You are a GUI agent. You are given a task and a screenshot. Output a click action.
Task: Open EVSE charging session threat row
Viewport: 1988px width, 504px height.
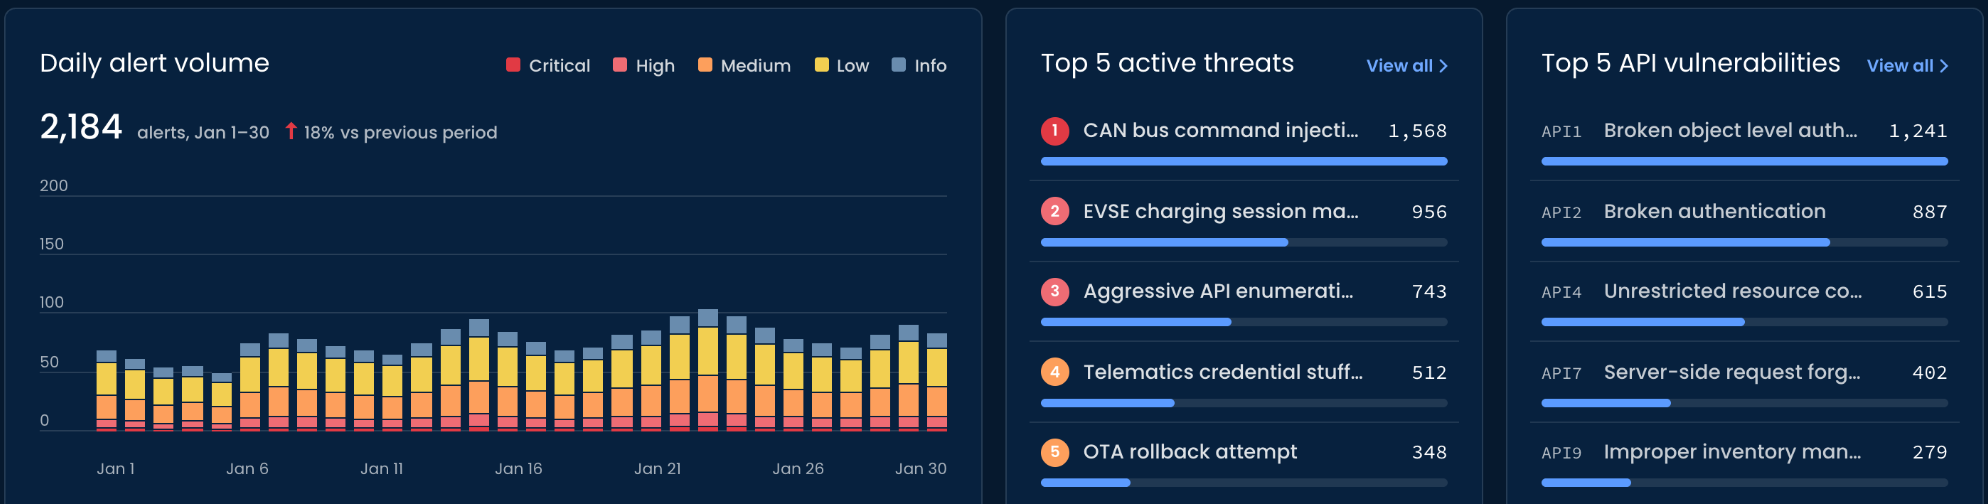(1244, 221)
